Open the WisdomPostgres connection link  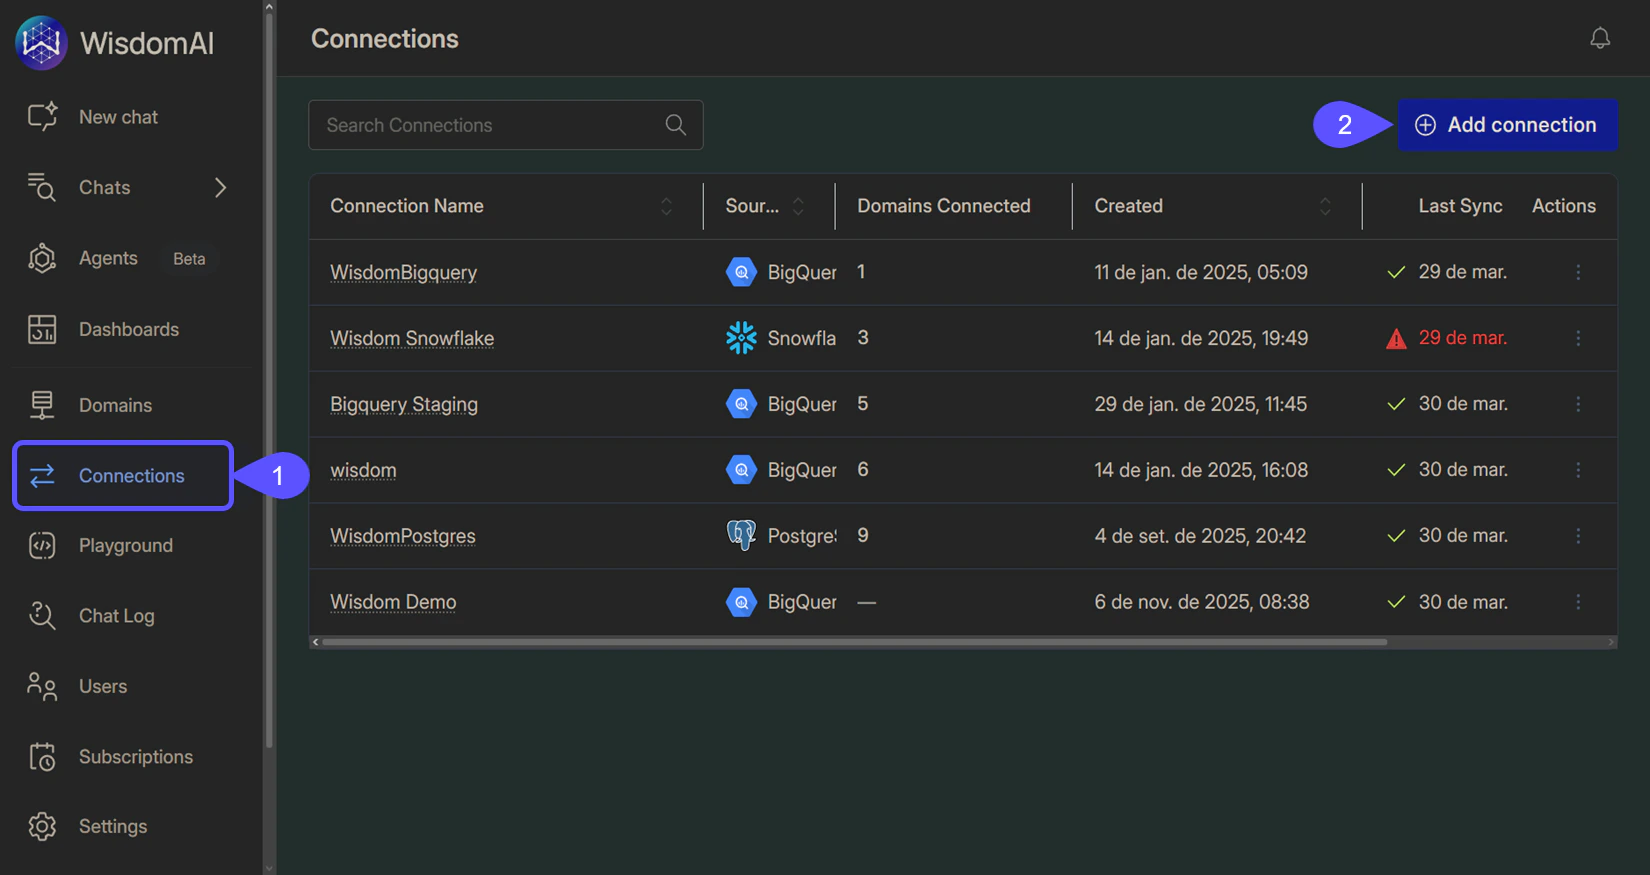pos(403,536)
